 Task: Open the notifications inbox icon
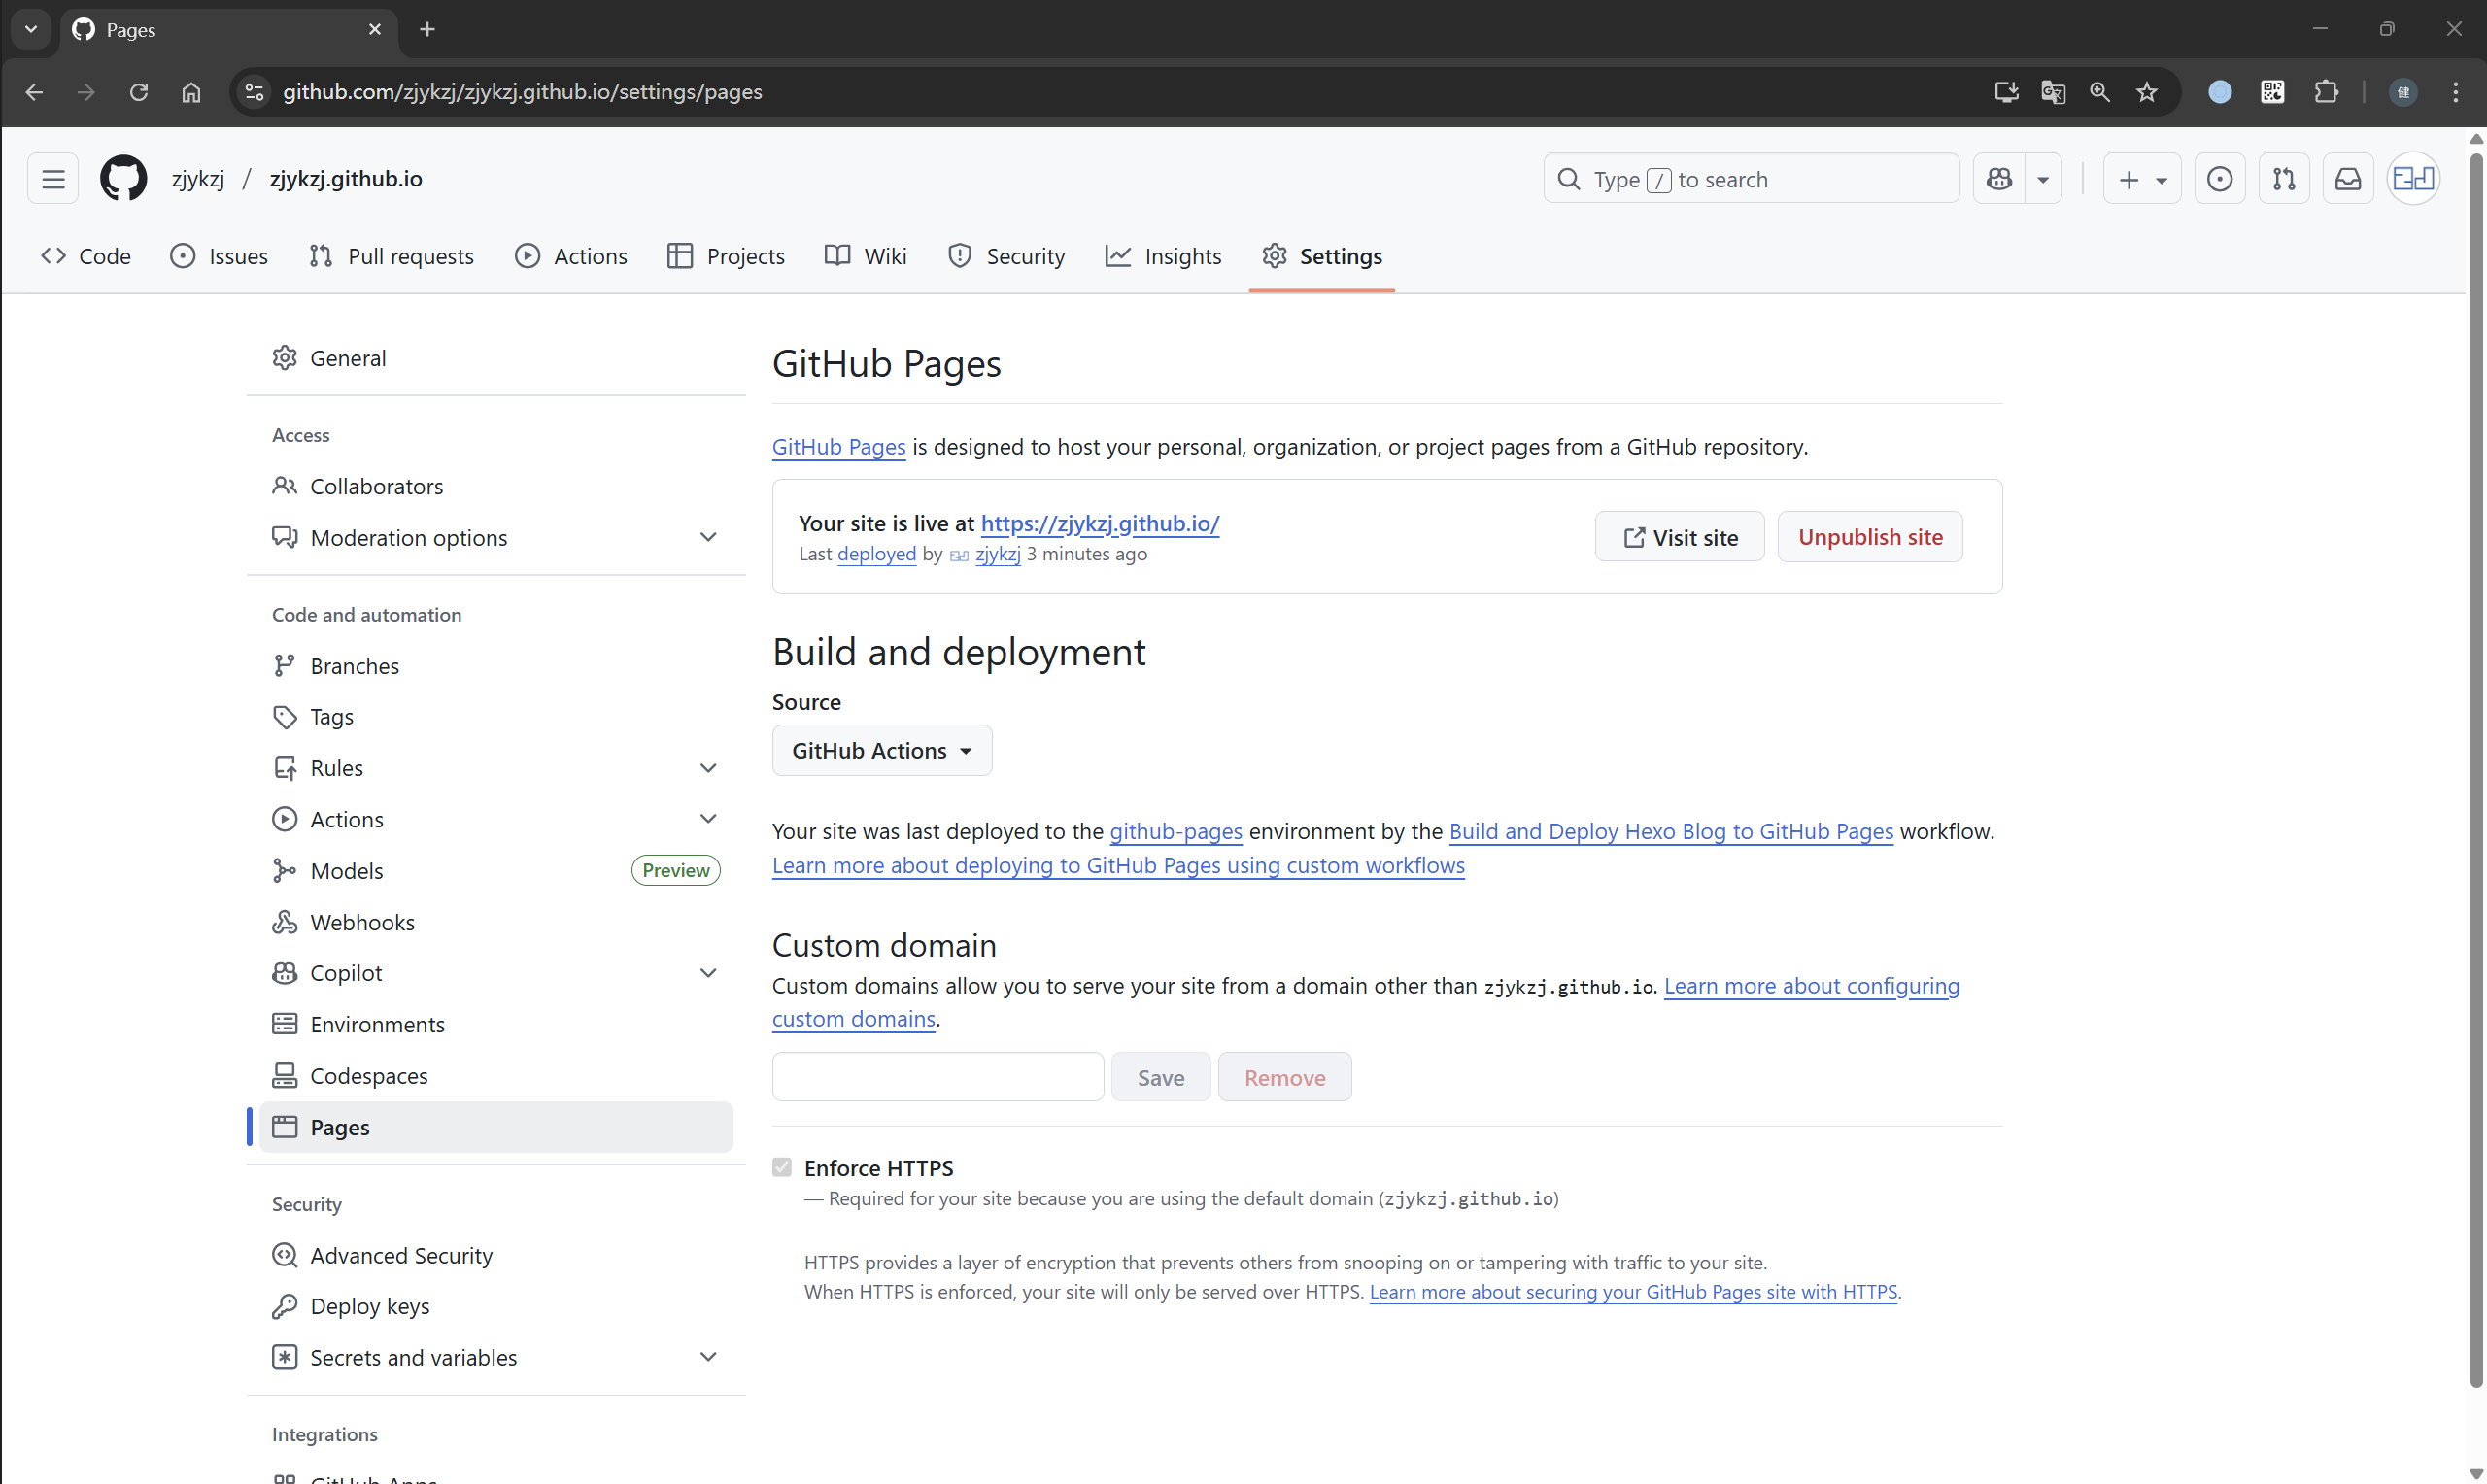(2347, 179)
